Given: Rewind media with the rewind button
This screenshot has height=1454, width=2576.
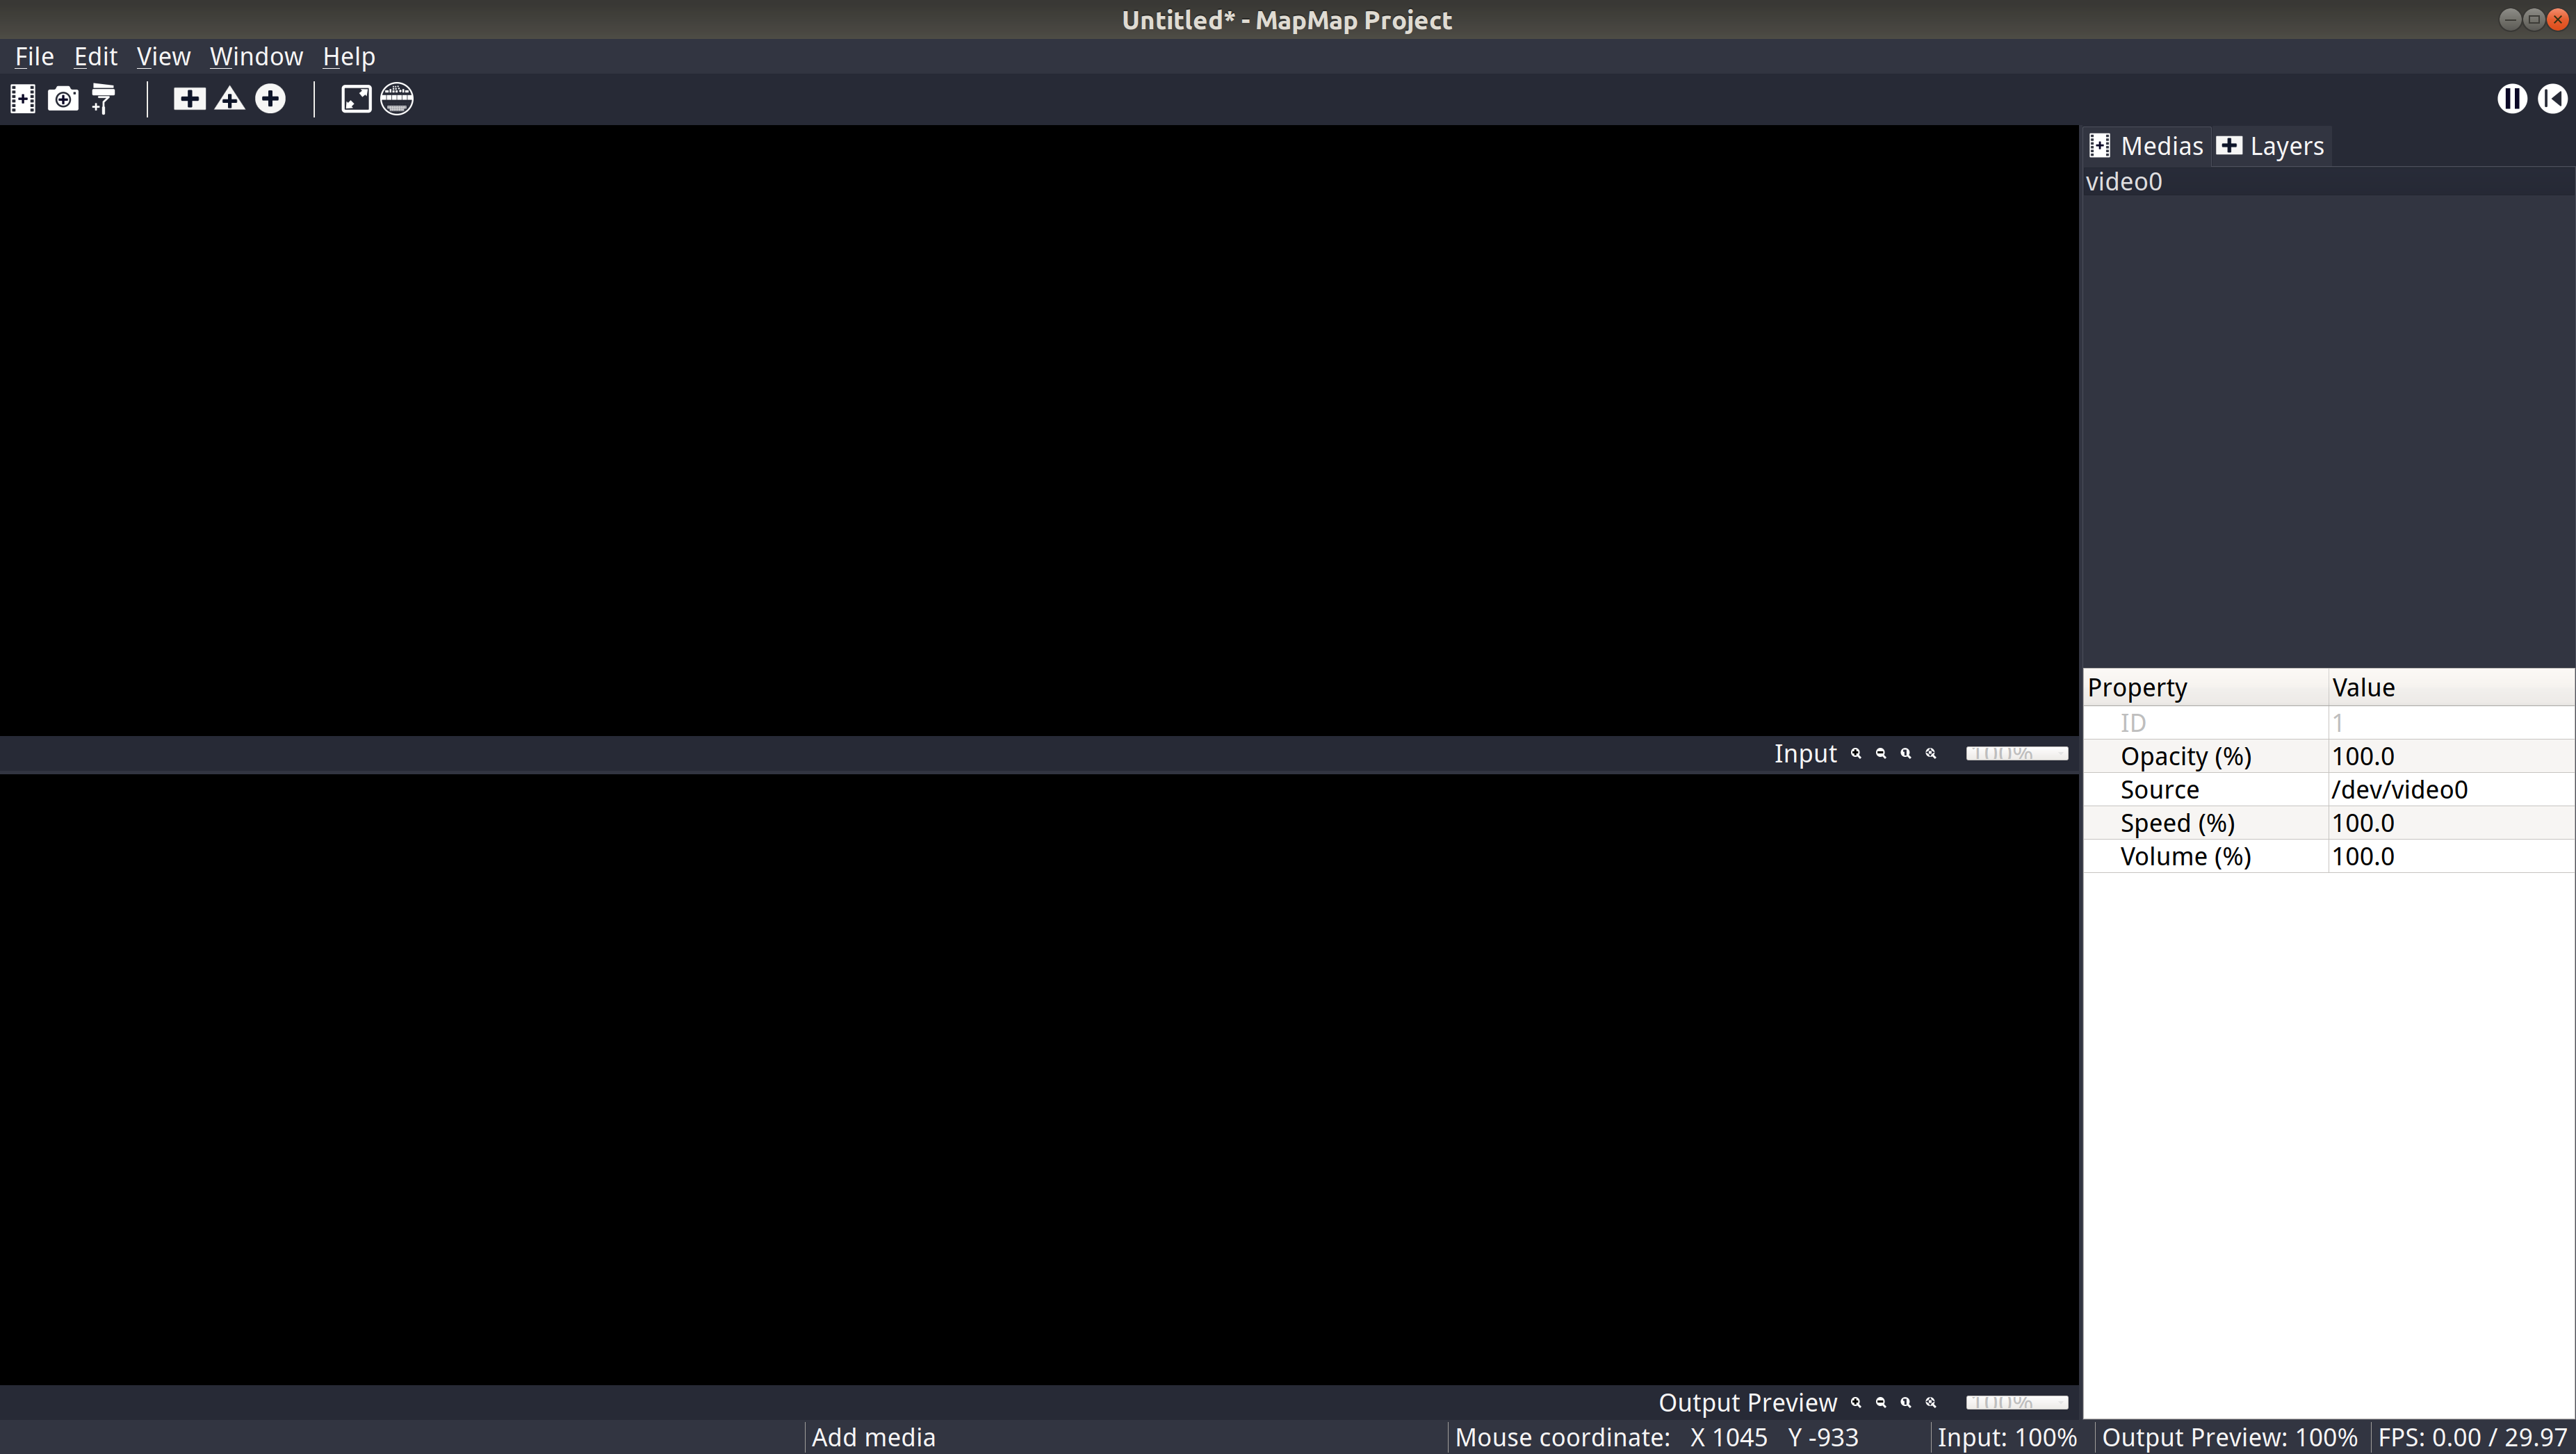Looking at the screenshot, I should (x=2552, y=99).
